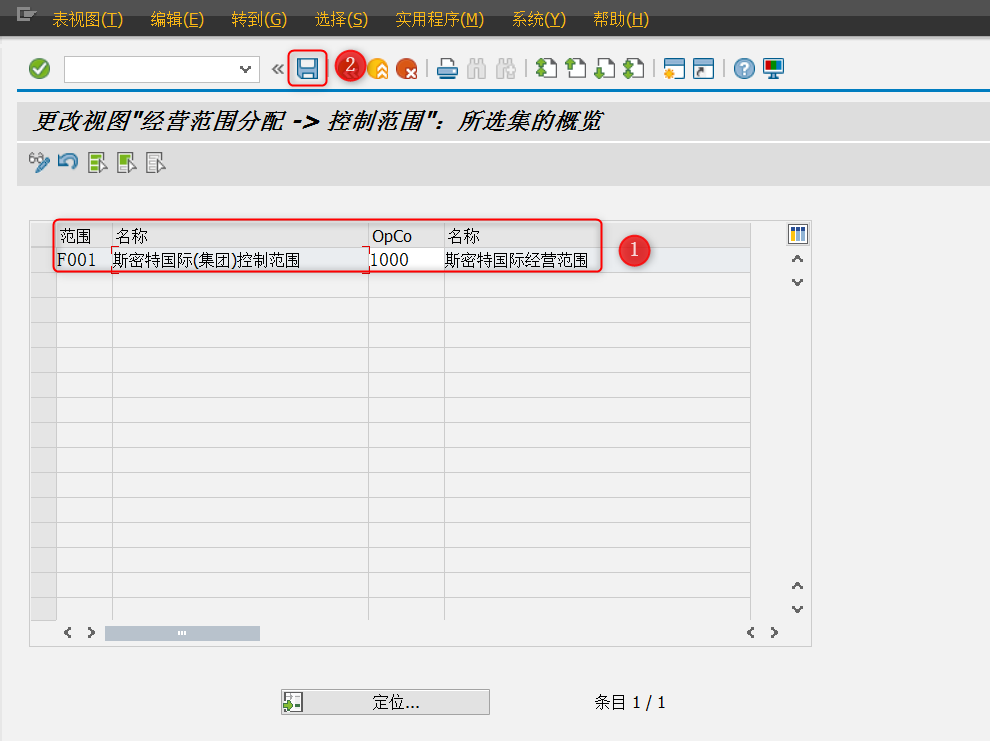Click the Undo icon below the title
The width and height of the screenshot is (990, 741).
tap(67, 162)
